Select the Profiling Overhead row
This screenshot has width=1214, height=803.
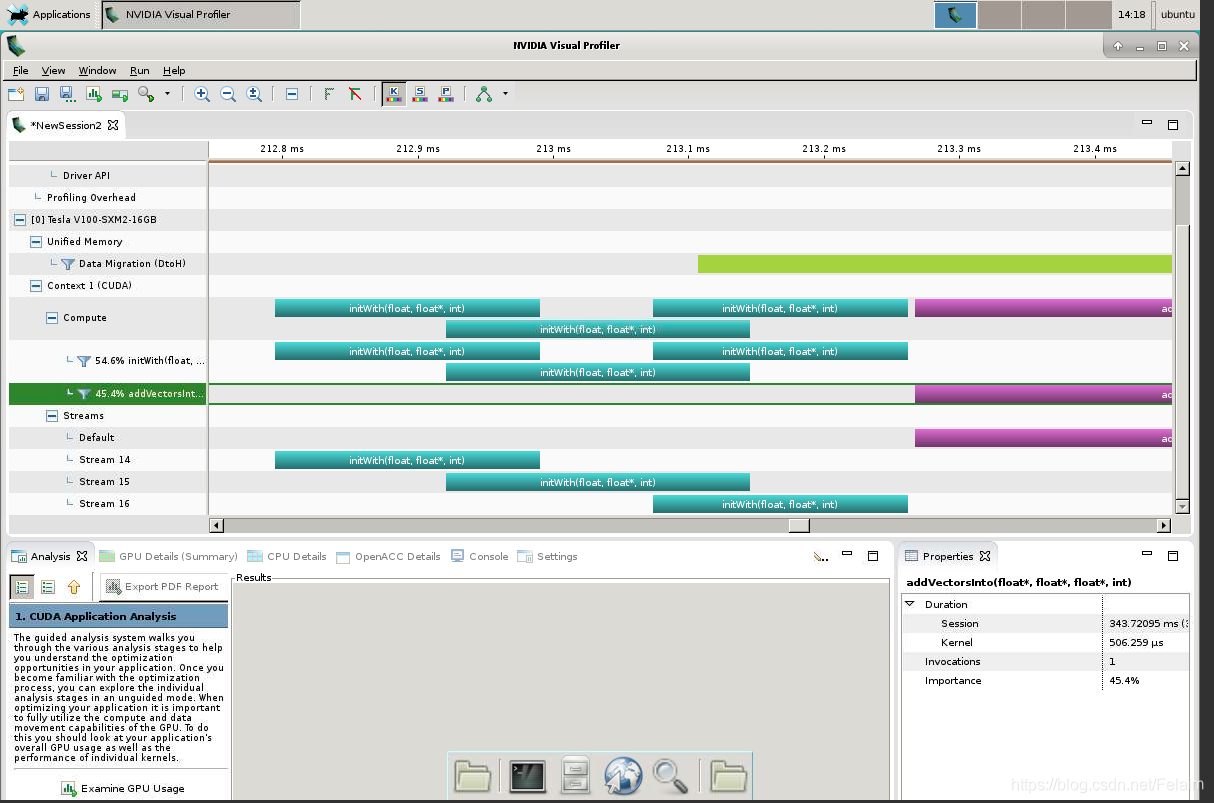(91, 198)
